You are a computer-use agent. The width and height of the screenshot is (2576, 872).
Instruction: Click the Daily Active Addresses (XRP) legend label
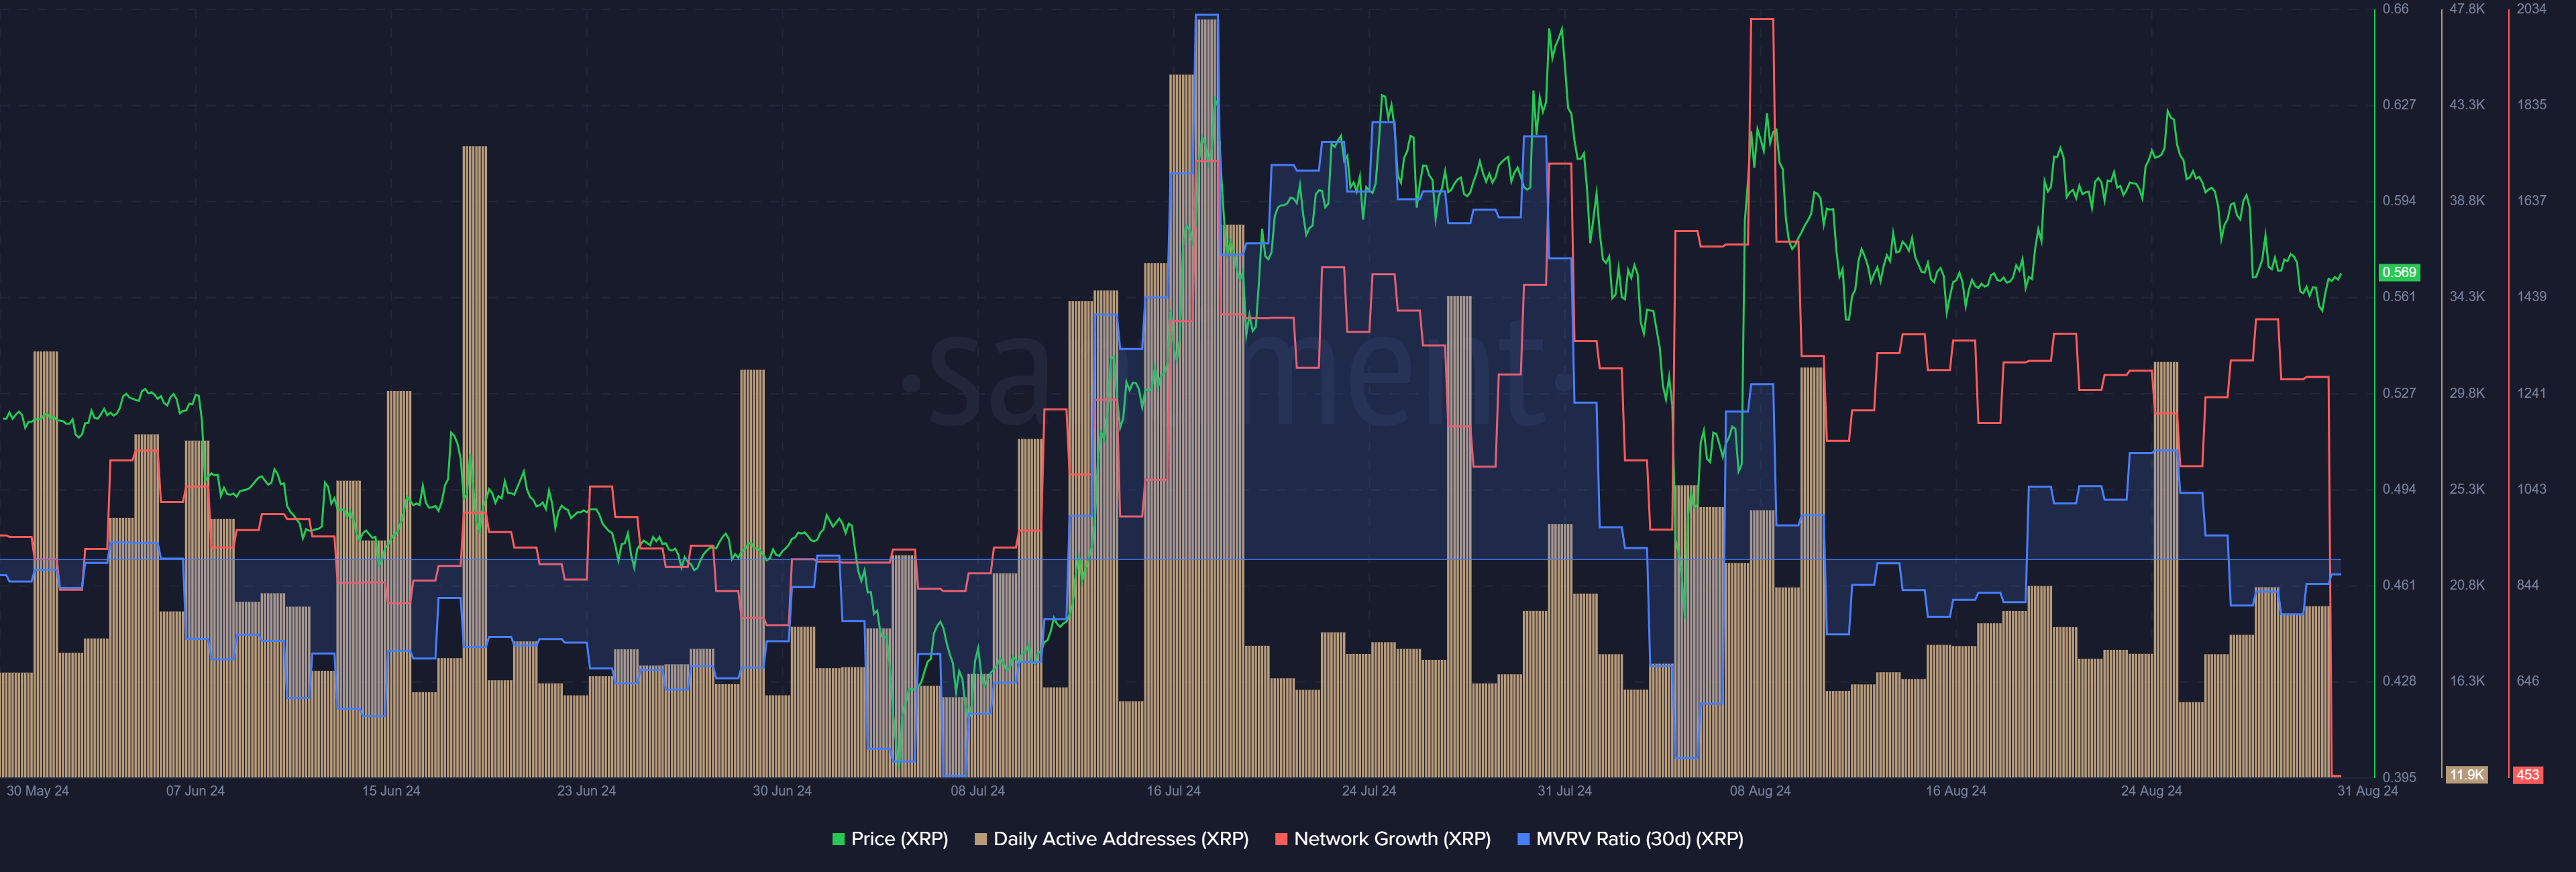(1120, 839)
